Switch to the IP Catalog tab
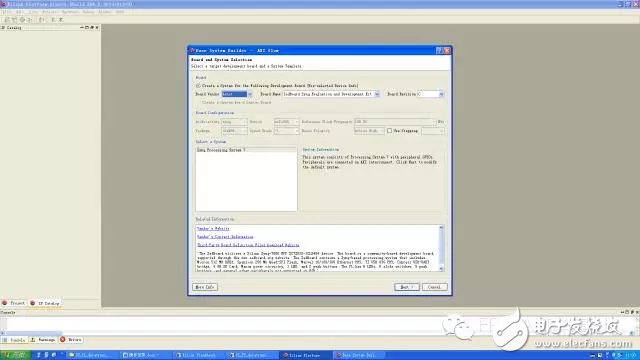 click(x=45, y=303)
